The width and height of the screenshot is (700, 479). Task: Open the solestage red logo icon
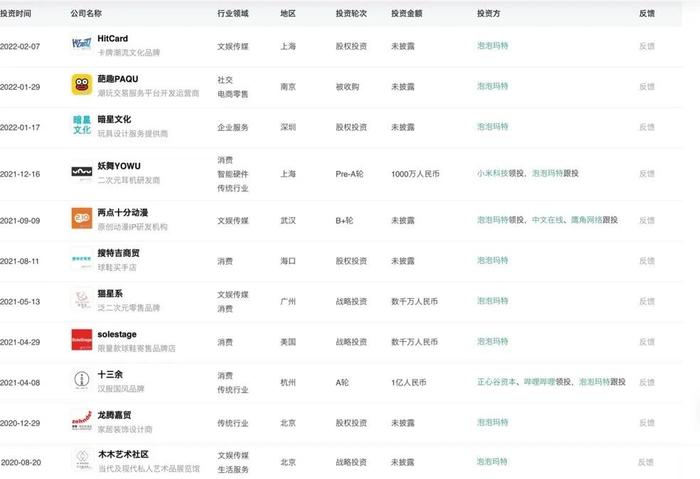[82, 340]
